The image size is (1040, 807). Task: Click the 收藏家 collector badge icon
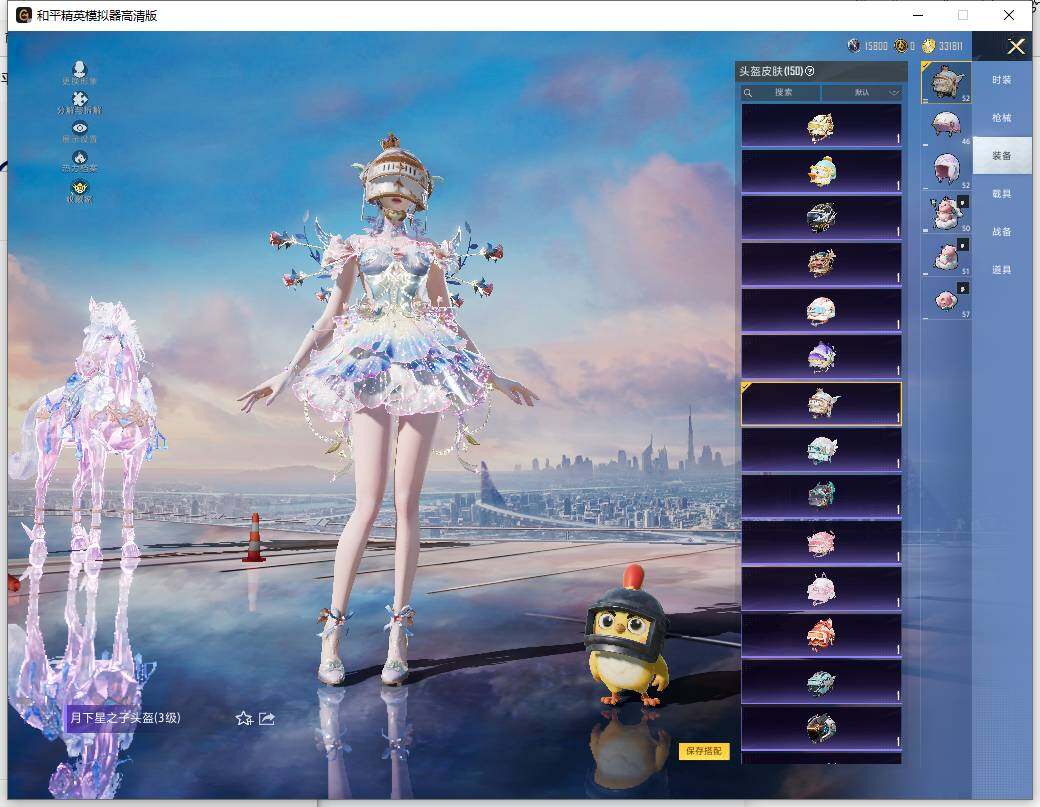click(x=80, y=188)
